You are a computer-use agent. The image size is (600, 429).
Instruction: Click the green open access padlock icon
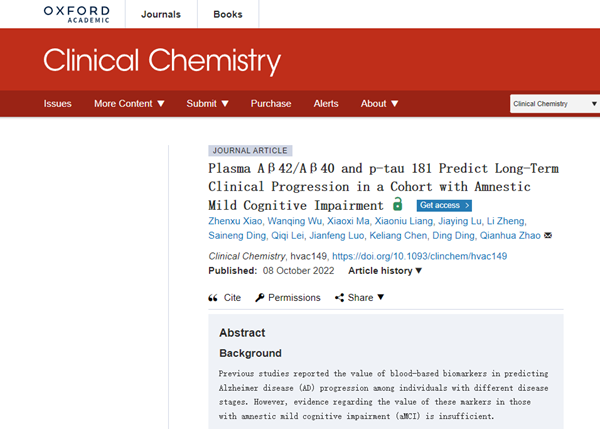pyautogui.click(x=398, y=204)
